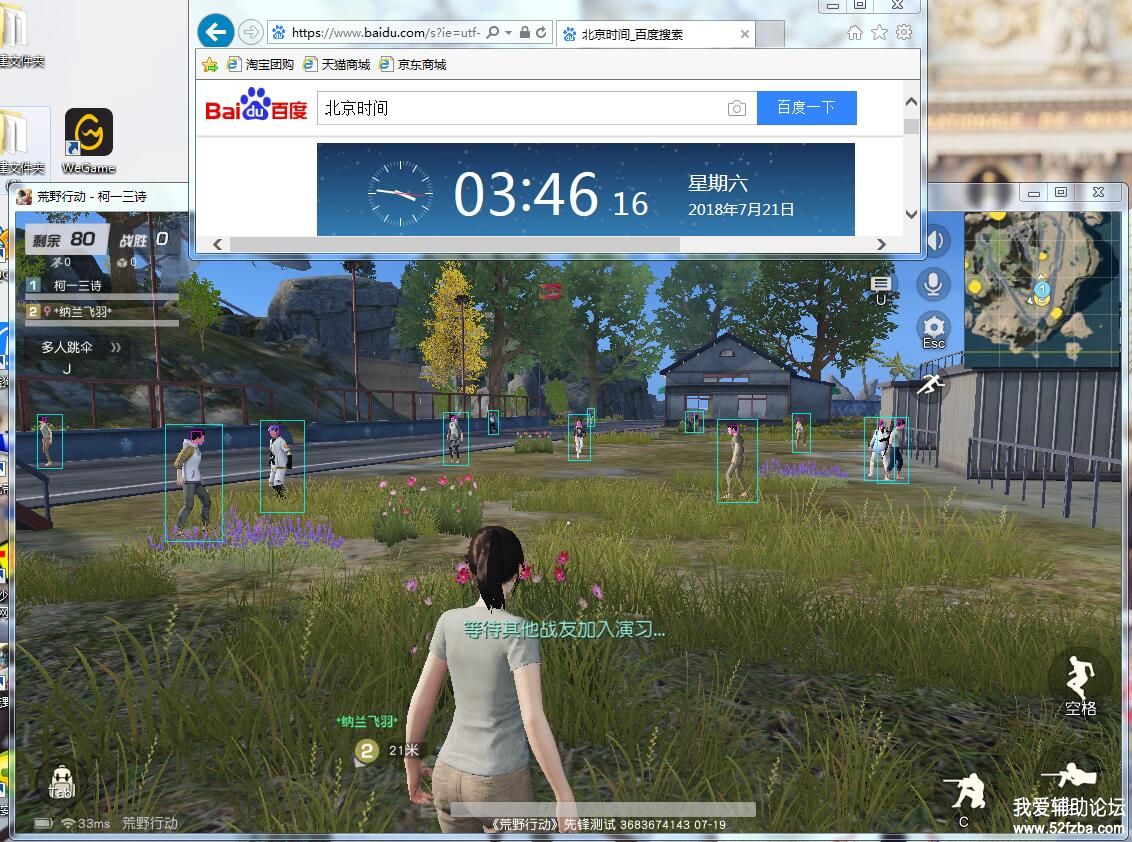The width and height of the screenshot is (1132, 842).
Task: Select the 北京时间_百度搜索 tab
Action: click(x=656, y=34)
